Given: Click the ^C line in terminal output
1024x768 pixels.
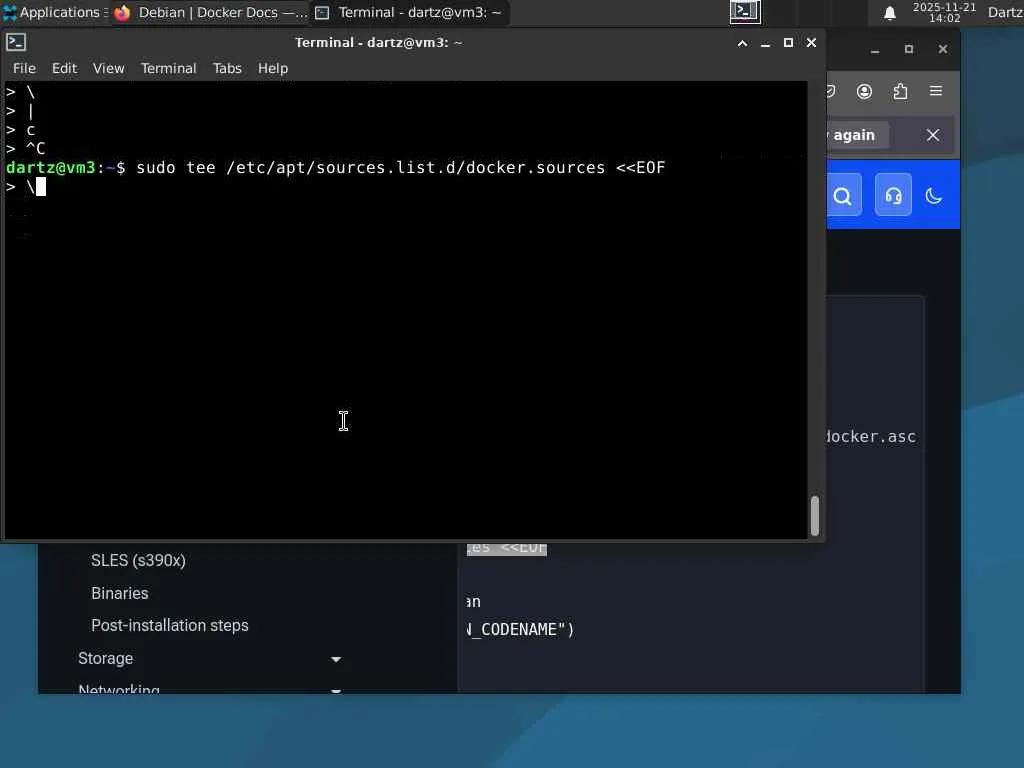Looking at the screenshot, I should [x=35, y=149].
